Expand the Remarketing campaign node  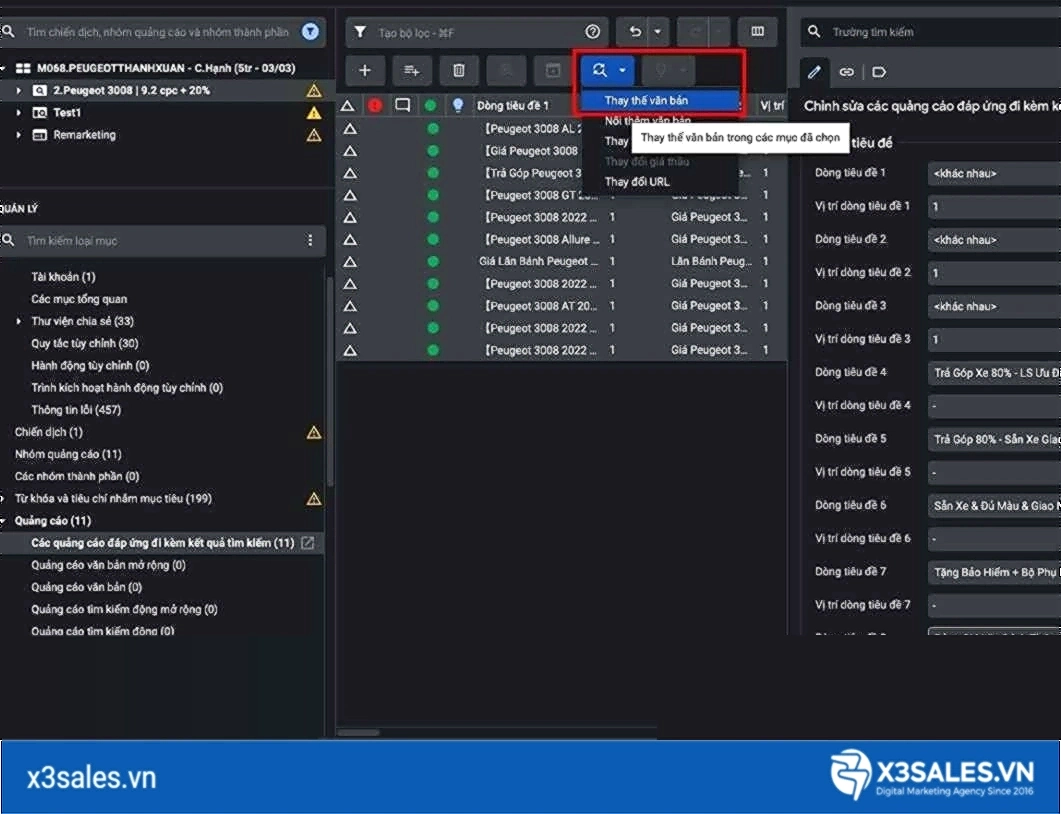18,135
